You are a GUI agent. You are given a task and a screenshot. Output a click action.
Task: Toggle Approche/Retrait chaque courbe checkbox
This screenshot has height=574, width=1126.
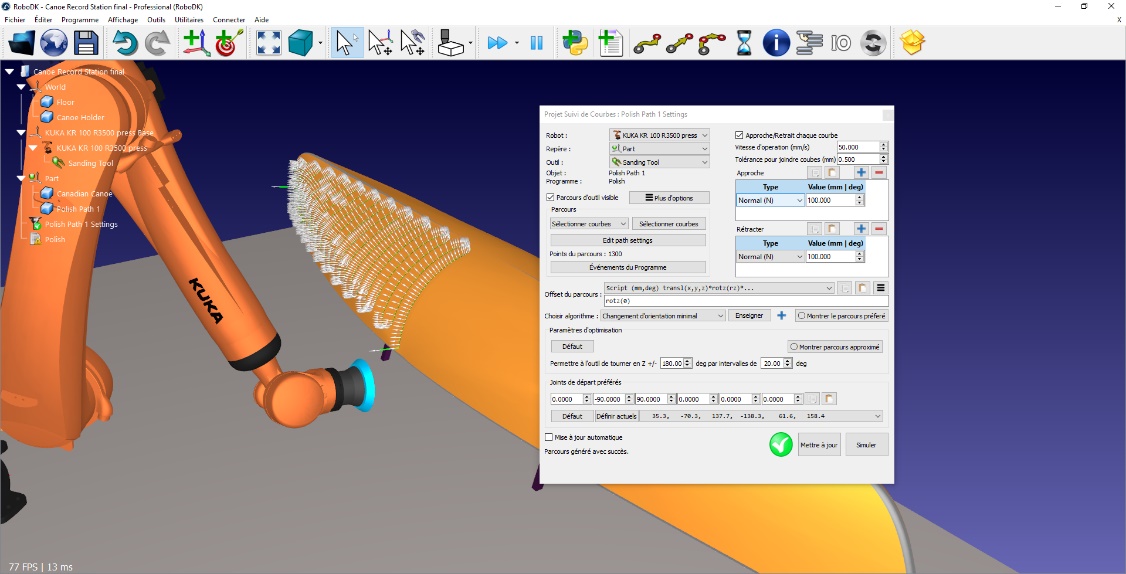pyautogui.click(x=739, y=135)
